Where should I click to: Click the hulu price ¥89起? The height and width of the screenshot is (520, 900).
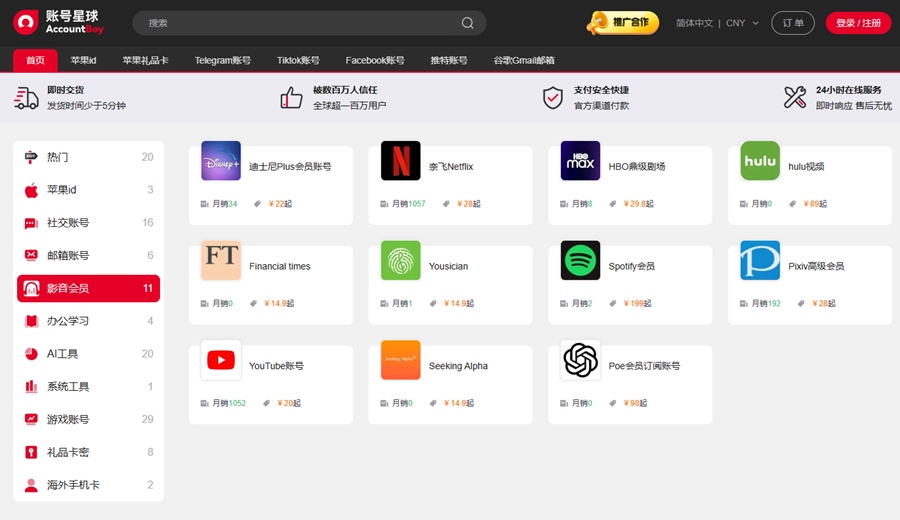[x=815, y=204]
